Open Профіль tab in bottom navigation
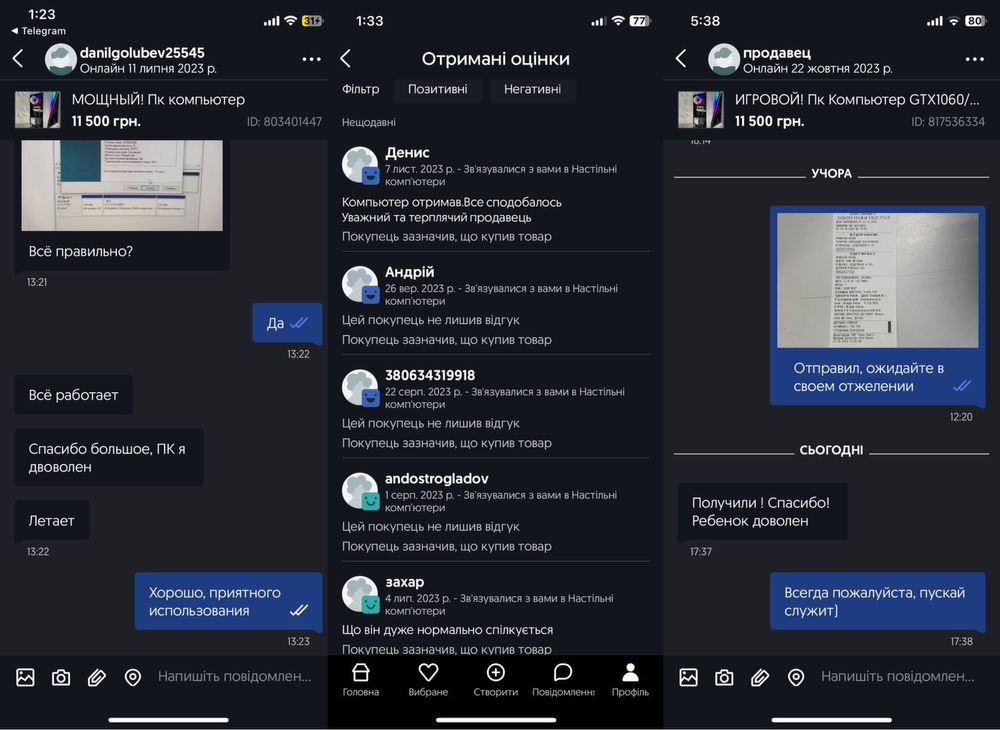The image size is (1000, 730). point(630,679)
